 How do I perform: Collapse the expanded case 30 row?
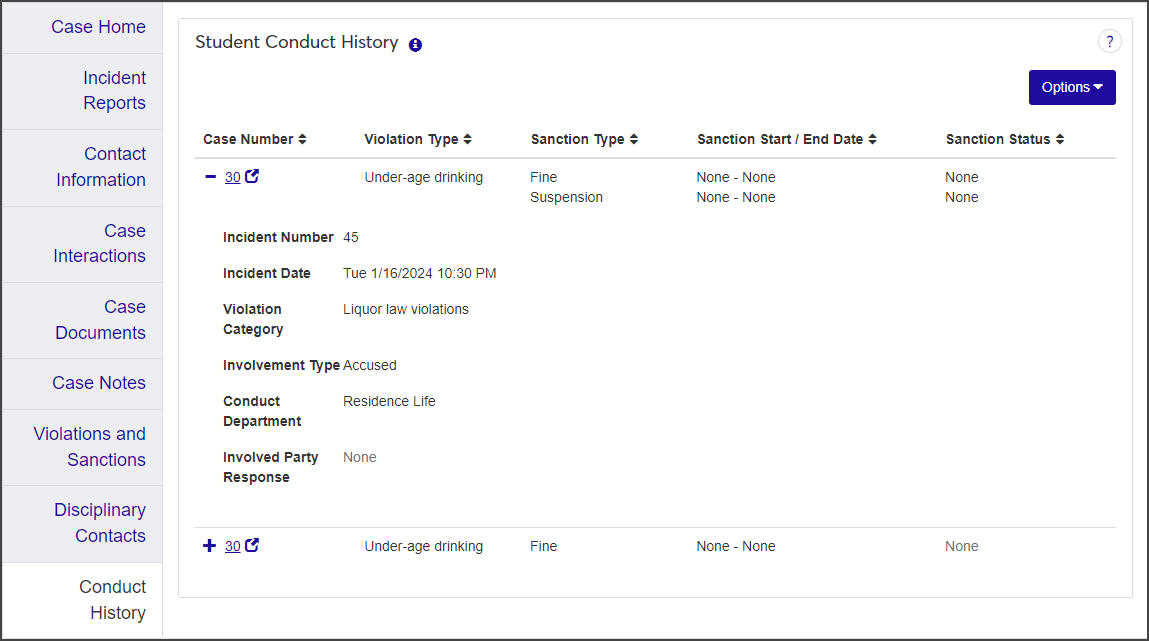coord(210,177)
